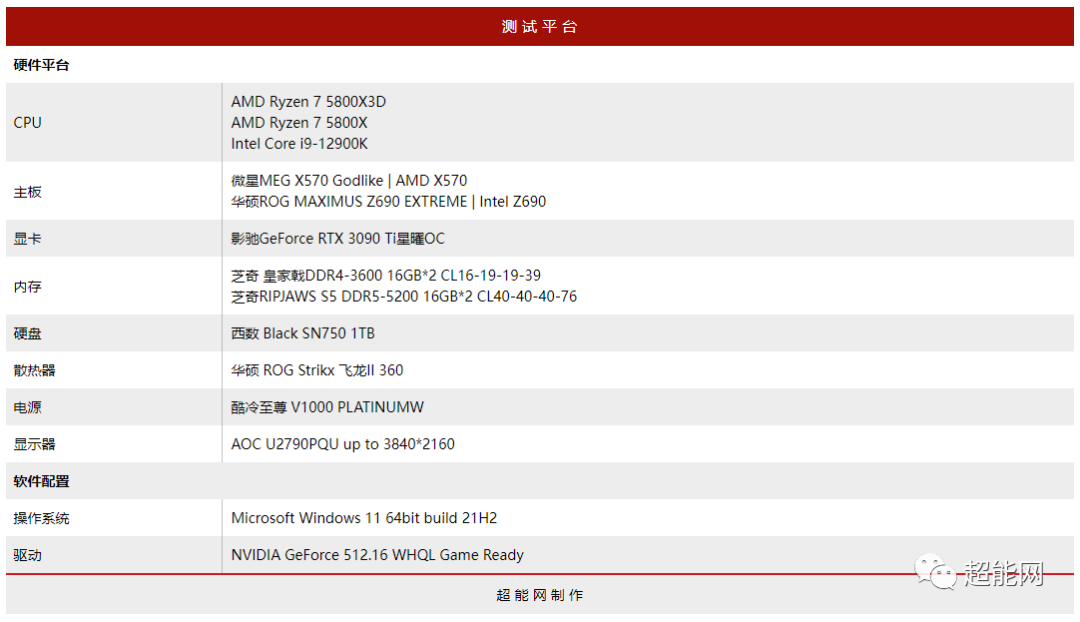Click the 散热器 row label
This screenshot has width=1080, height=622.
tap(34, 371)
